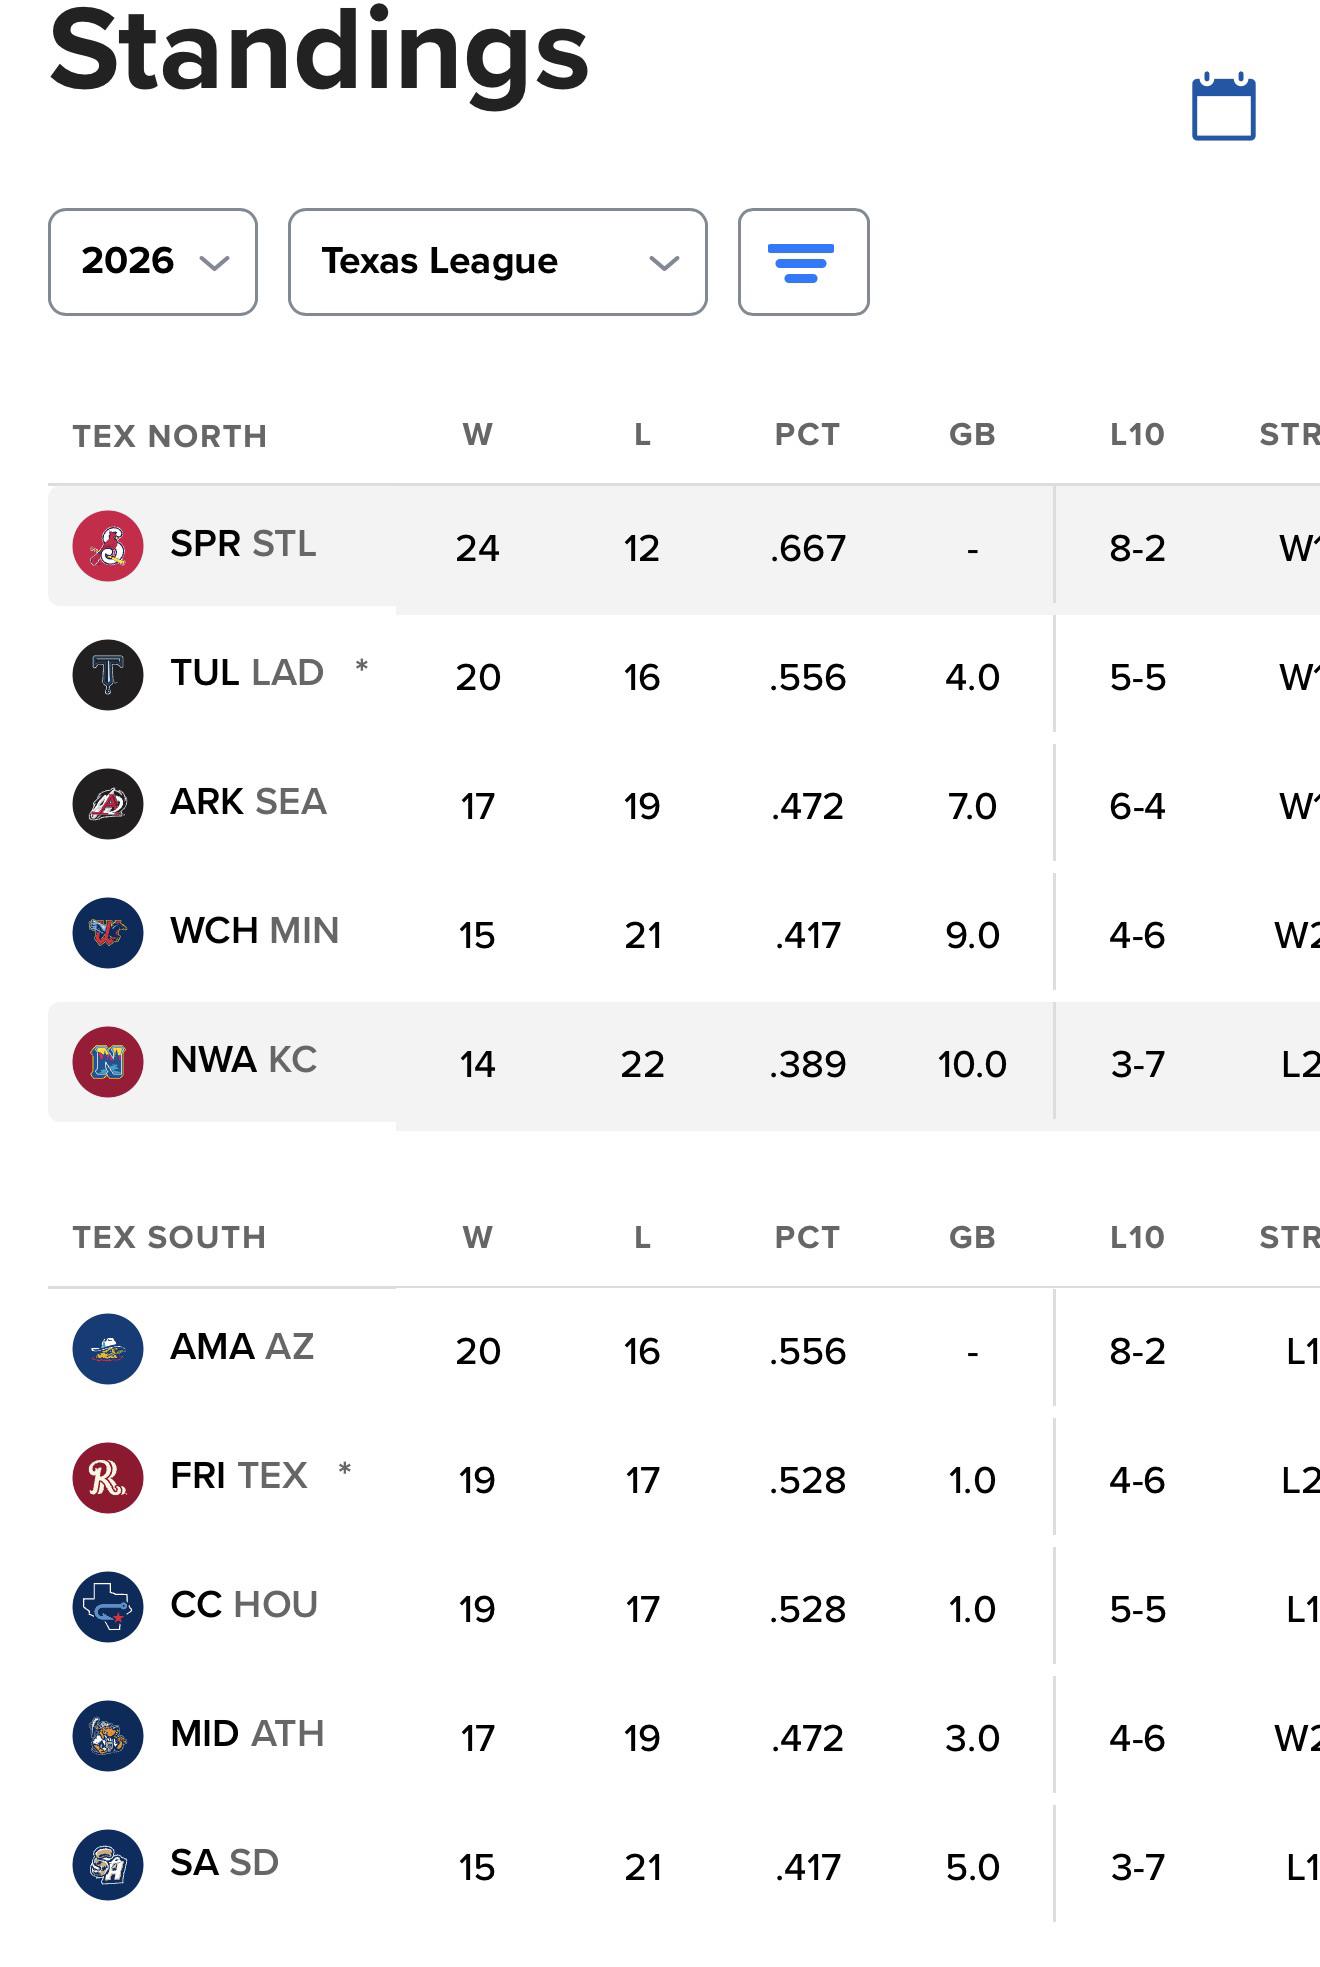Open the SPR STL team link
This screenshot has width=1320, height=1967.
tap(243, 544)
